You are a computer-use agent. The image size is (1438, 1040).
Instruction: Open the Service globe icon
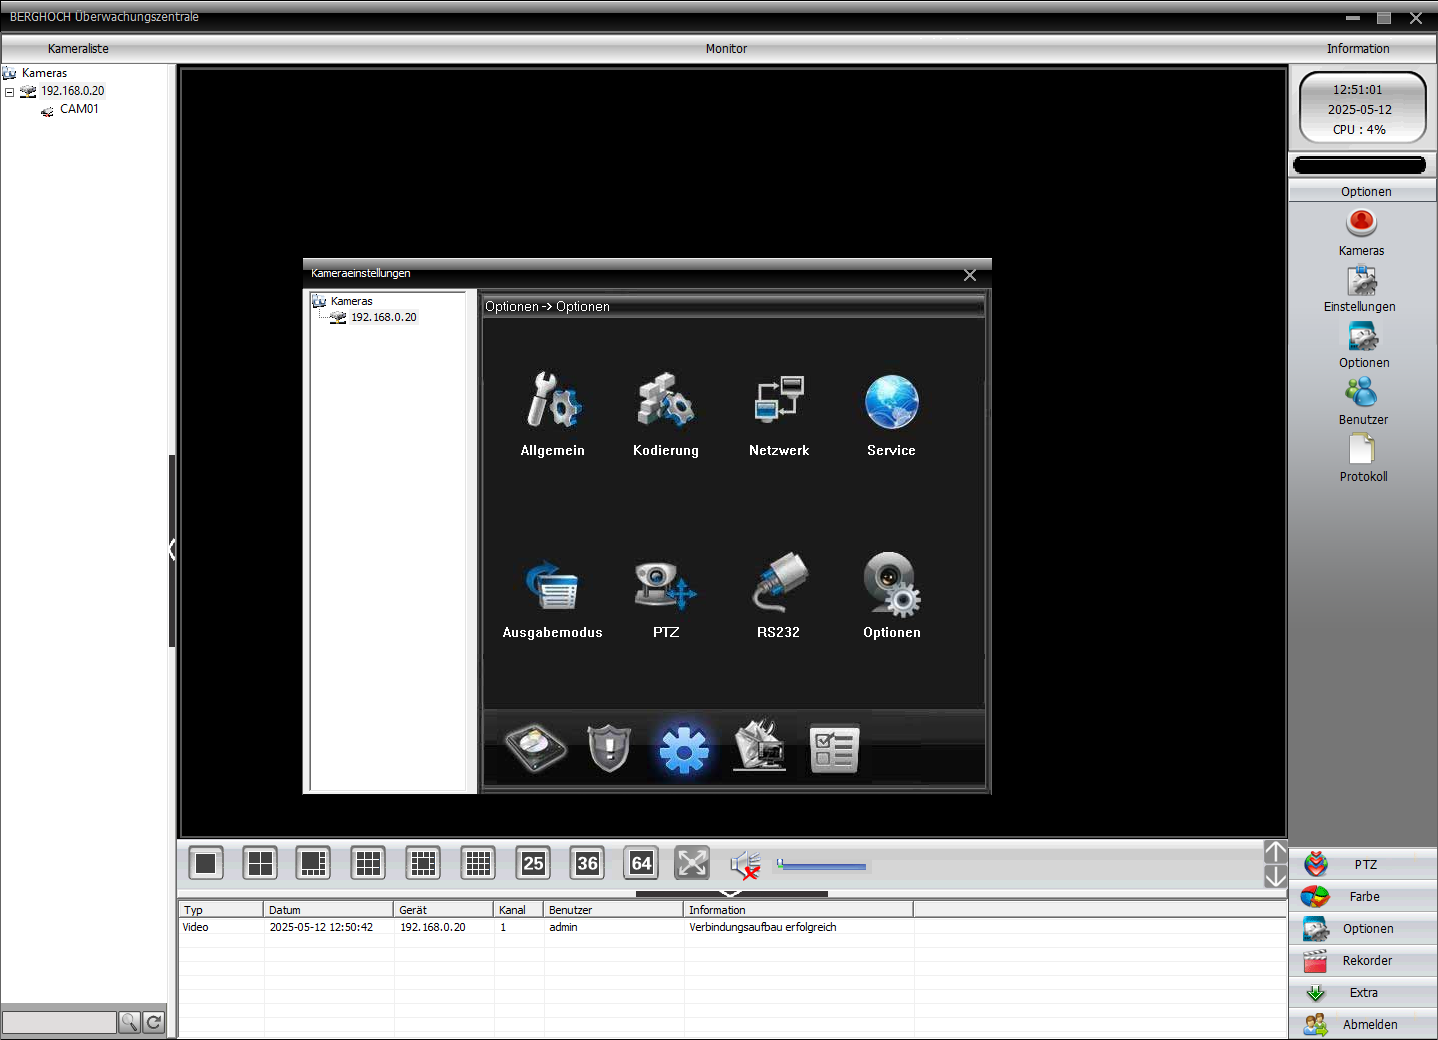click(x=891, y=401)
